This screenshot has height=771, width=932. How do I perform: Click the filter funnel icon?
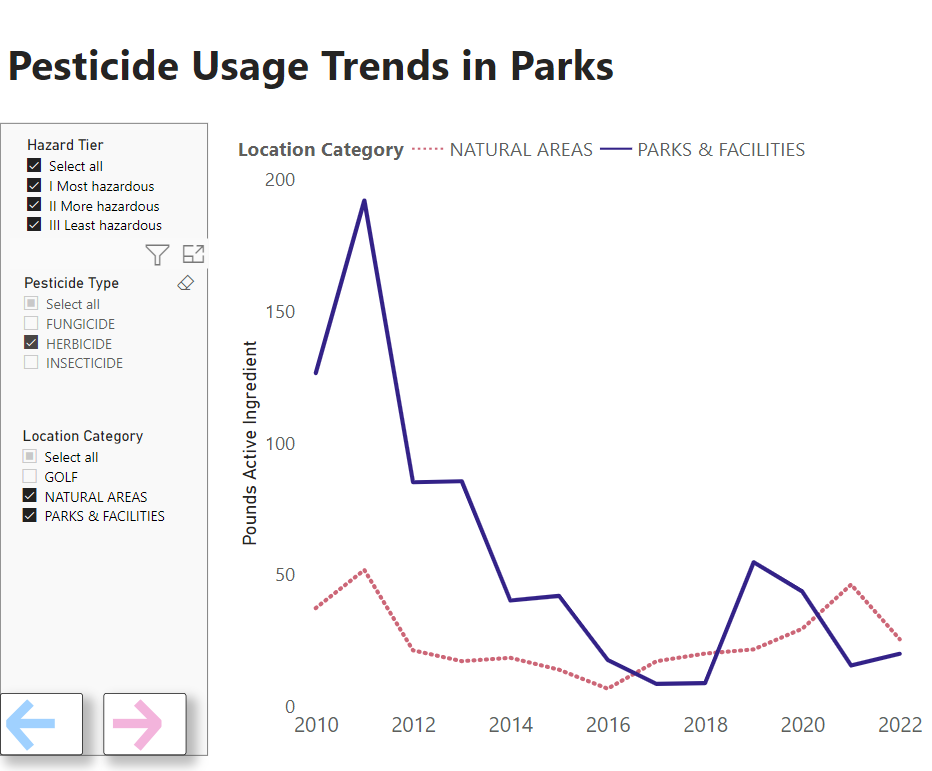pos(157,255)
